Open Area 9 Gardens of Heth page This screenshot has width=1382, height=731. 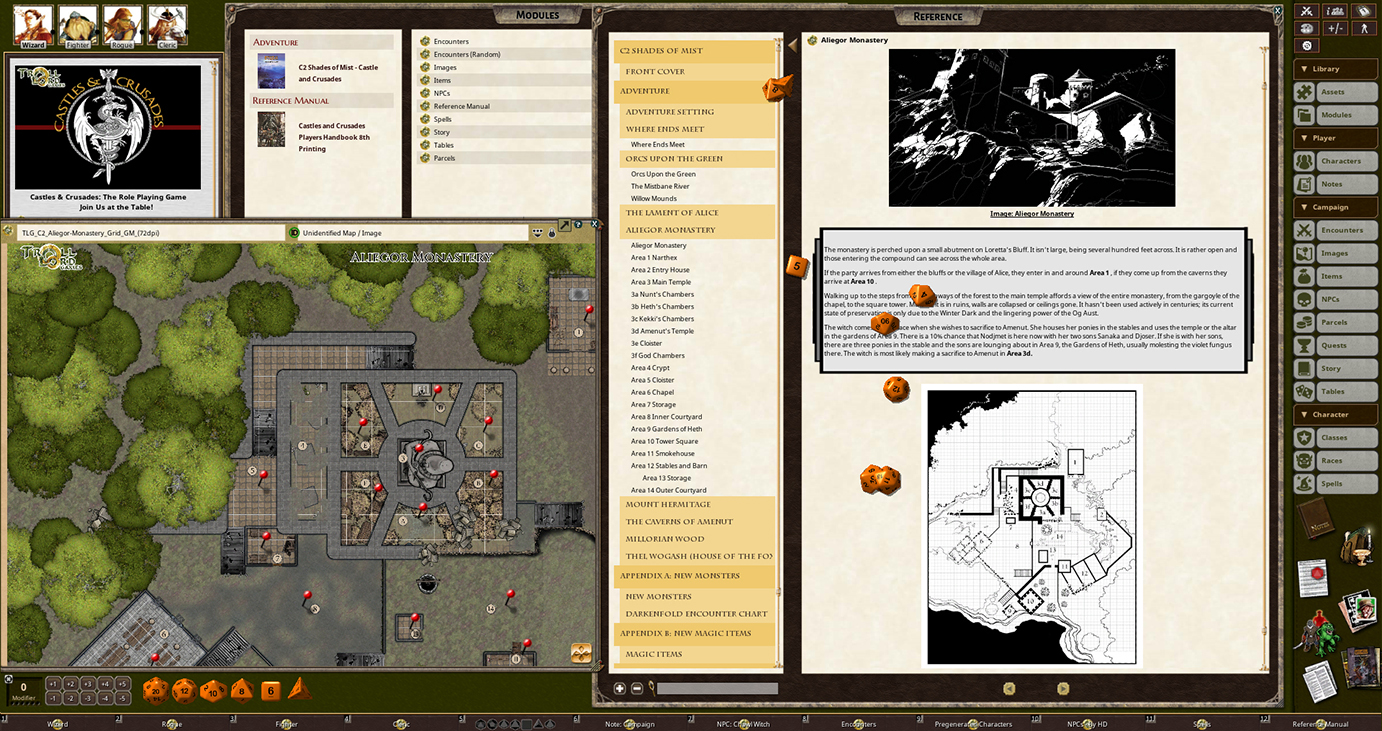[x=666, y=429]
